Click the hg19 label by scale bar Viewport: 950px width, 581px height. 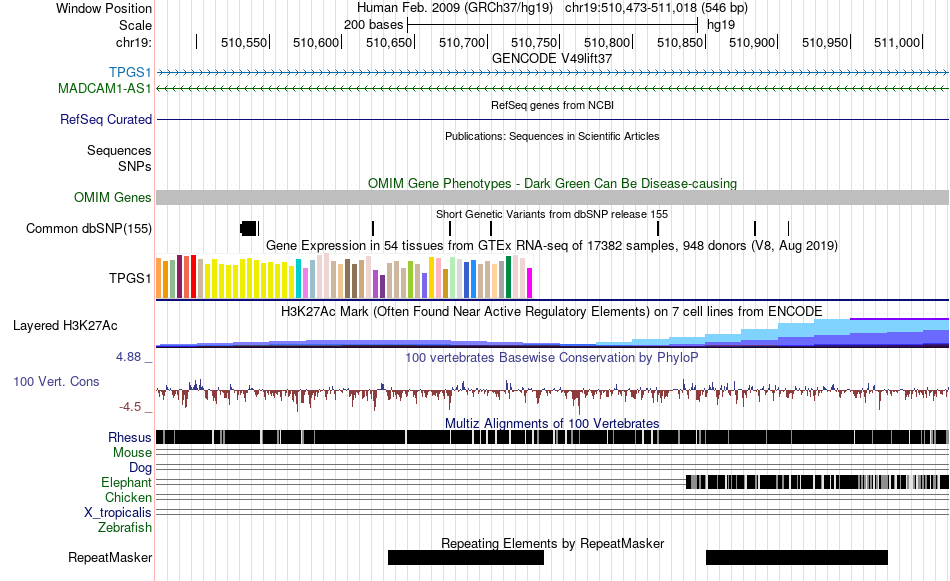click(x=721, y=25)
